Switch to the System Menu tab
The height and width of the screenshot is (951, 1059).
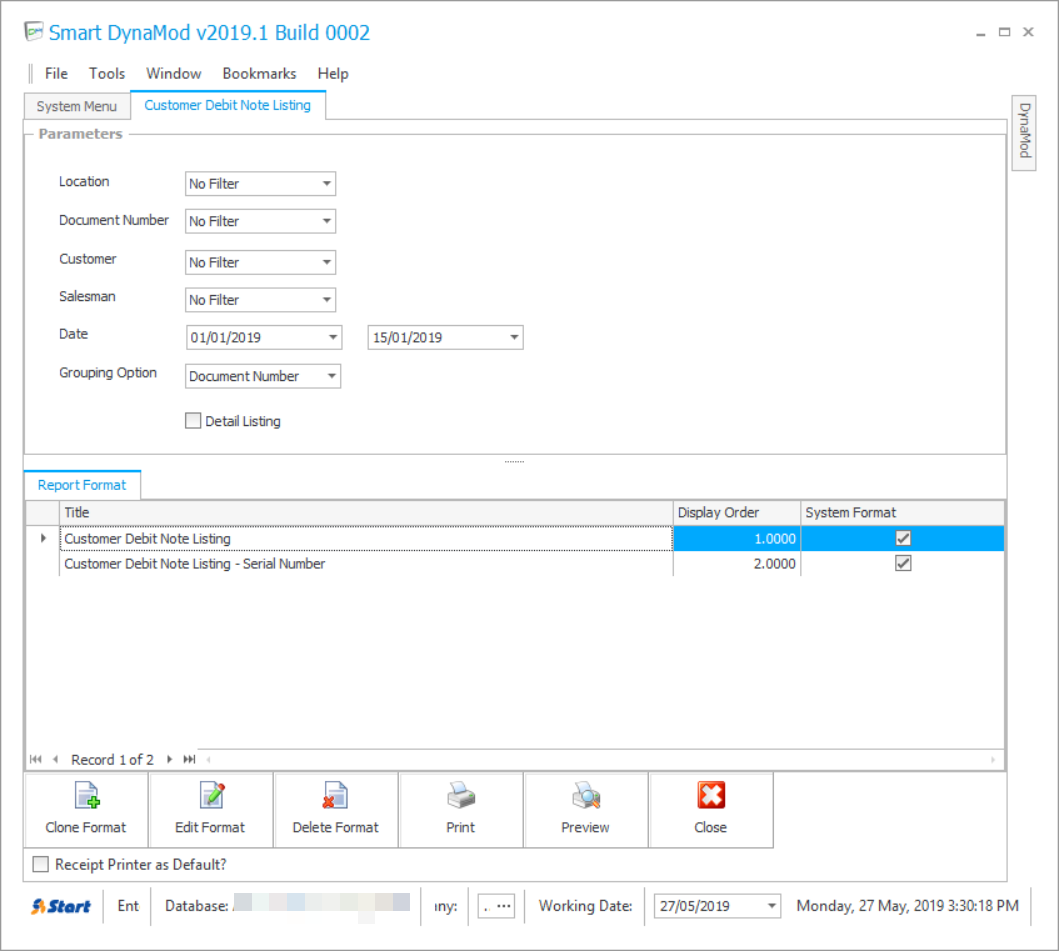(77, 106)
